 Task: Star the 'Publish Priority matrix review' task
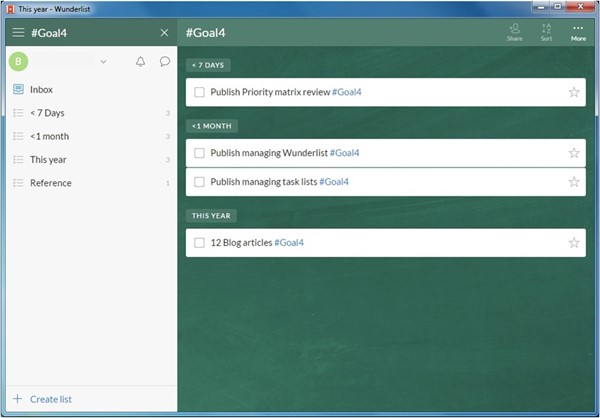(574, 92)
